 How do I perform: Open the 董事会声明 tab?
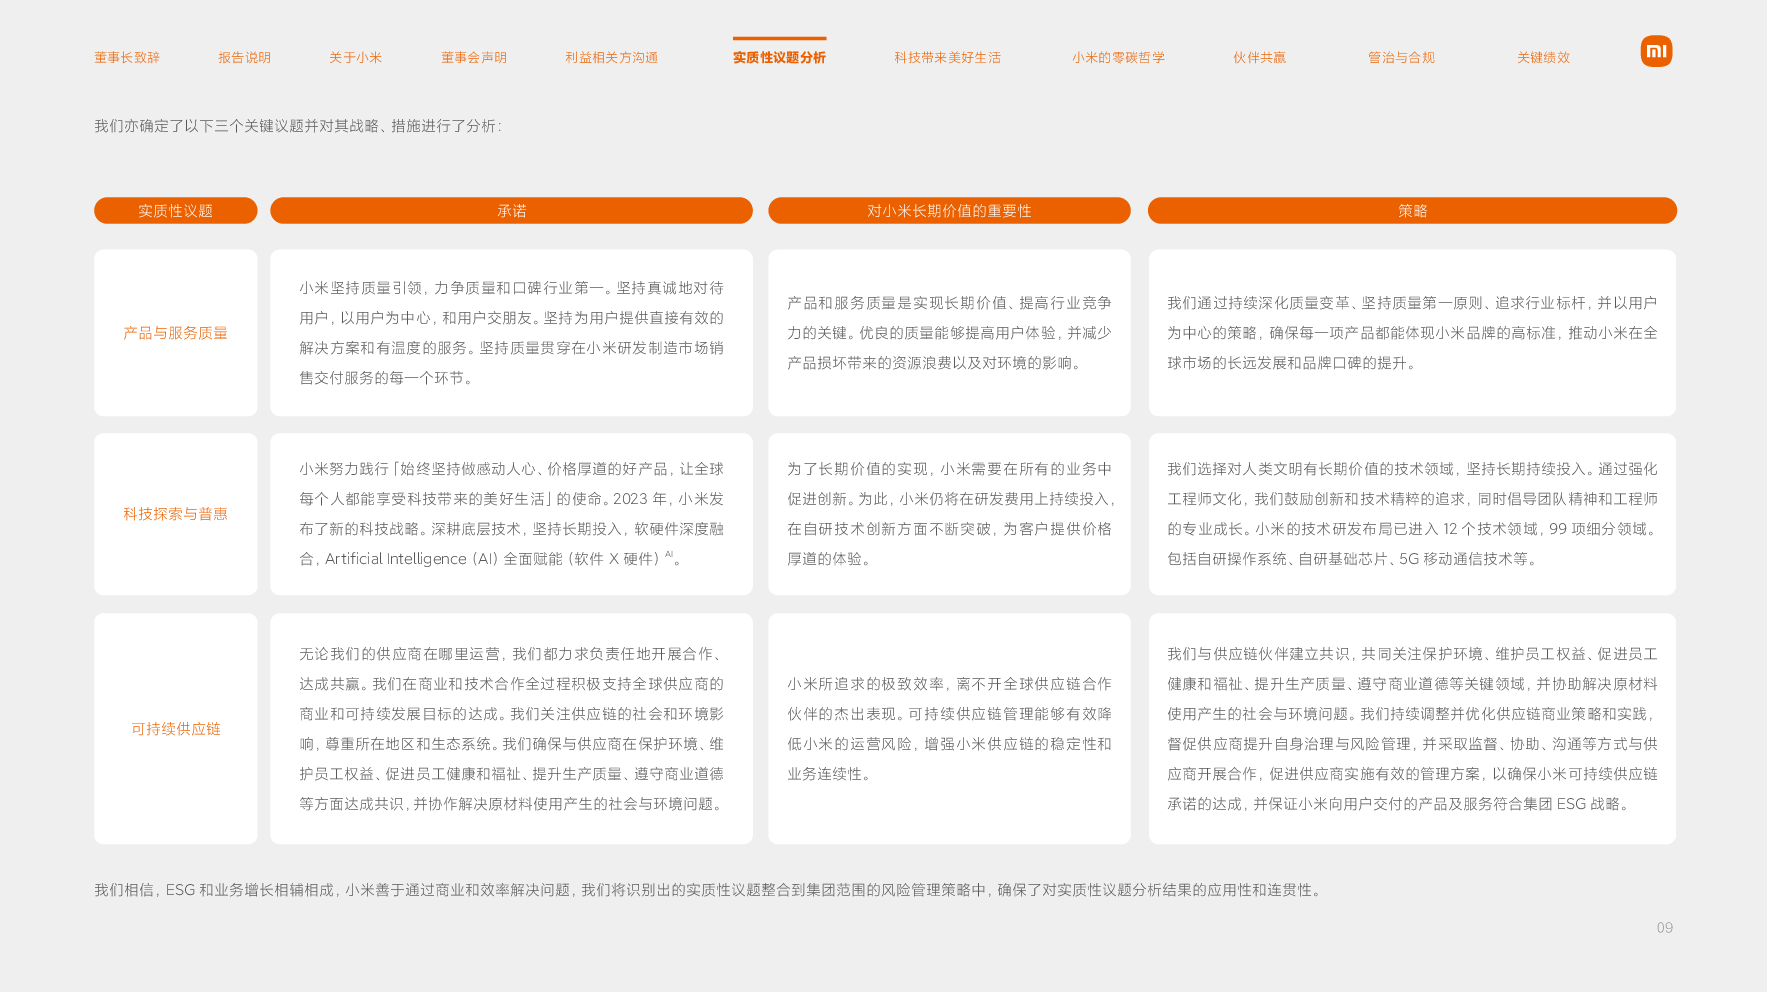tap(474, 58)
